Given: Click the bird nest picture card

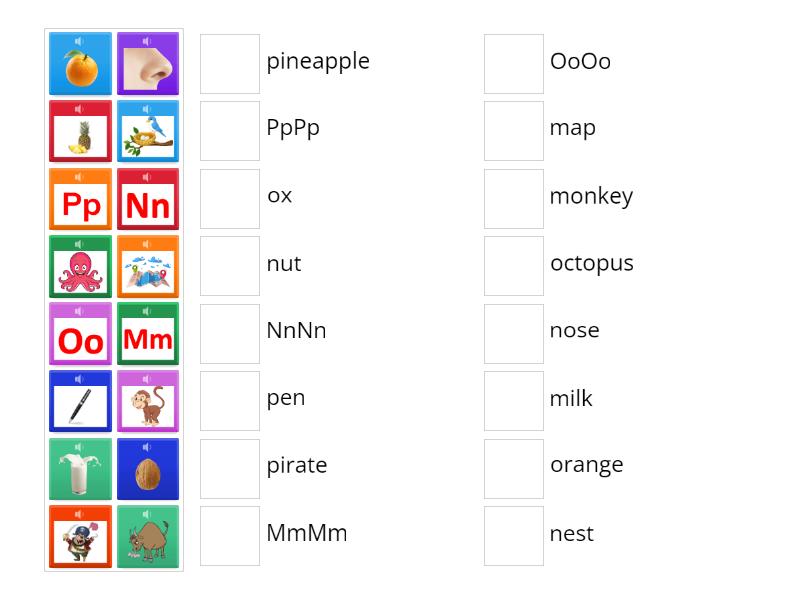Looking at the screenshot, I should click(148, 132).
